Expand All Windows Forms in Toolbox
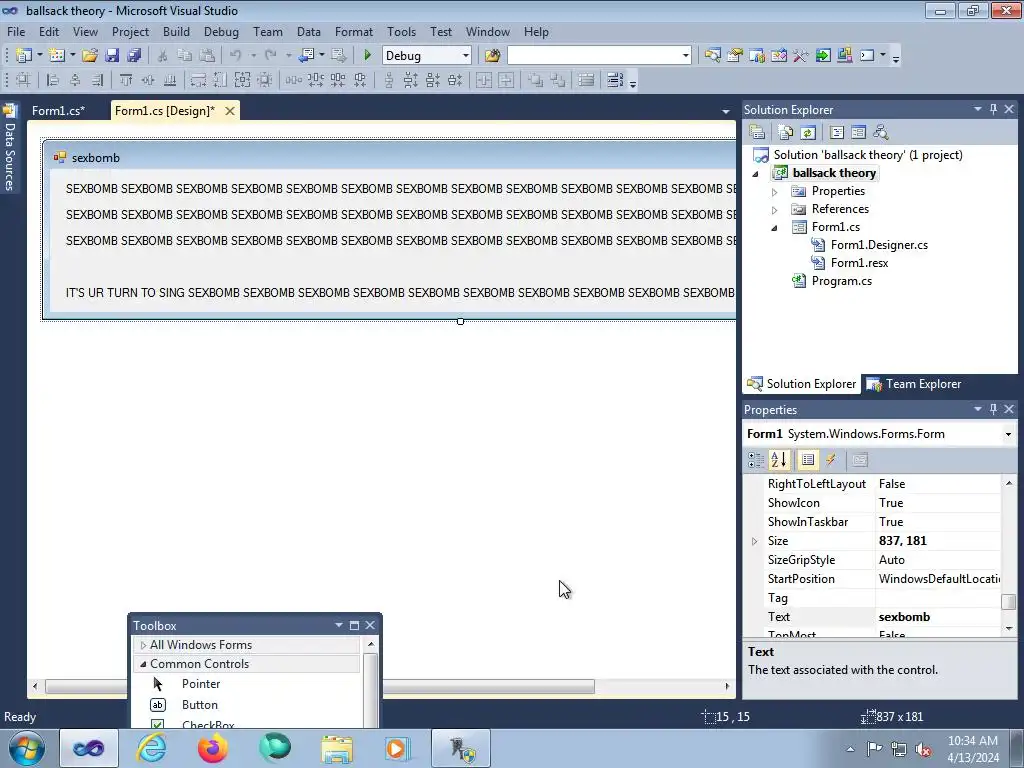 143,645
